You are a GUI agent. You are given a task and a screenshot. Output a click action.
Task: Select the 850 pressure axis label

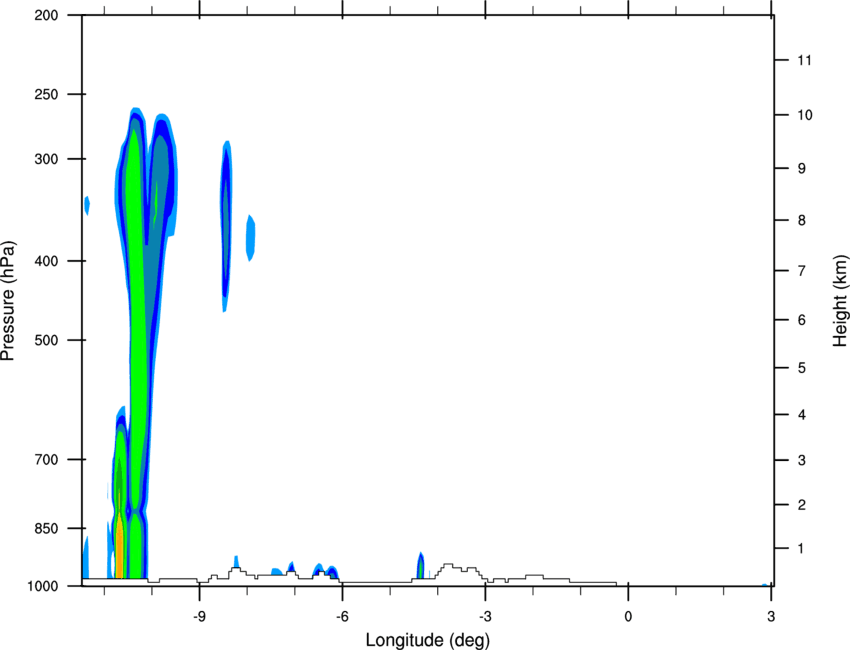[x=46, y=529]
